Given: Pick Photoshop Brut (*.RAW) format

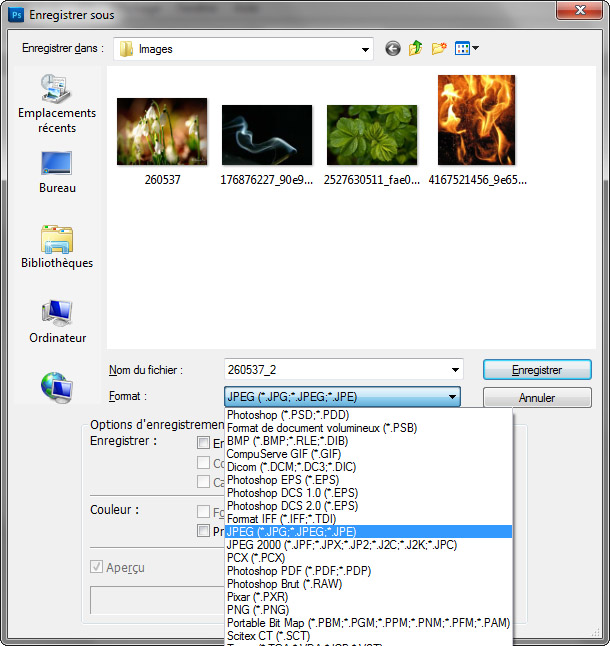Looking at the screenshot, I should click(369, 583).
